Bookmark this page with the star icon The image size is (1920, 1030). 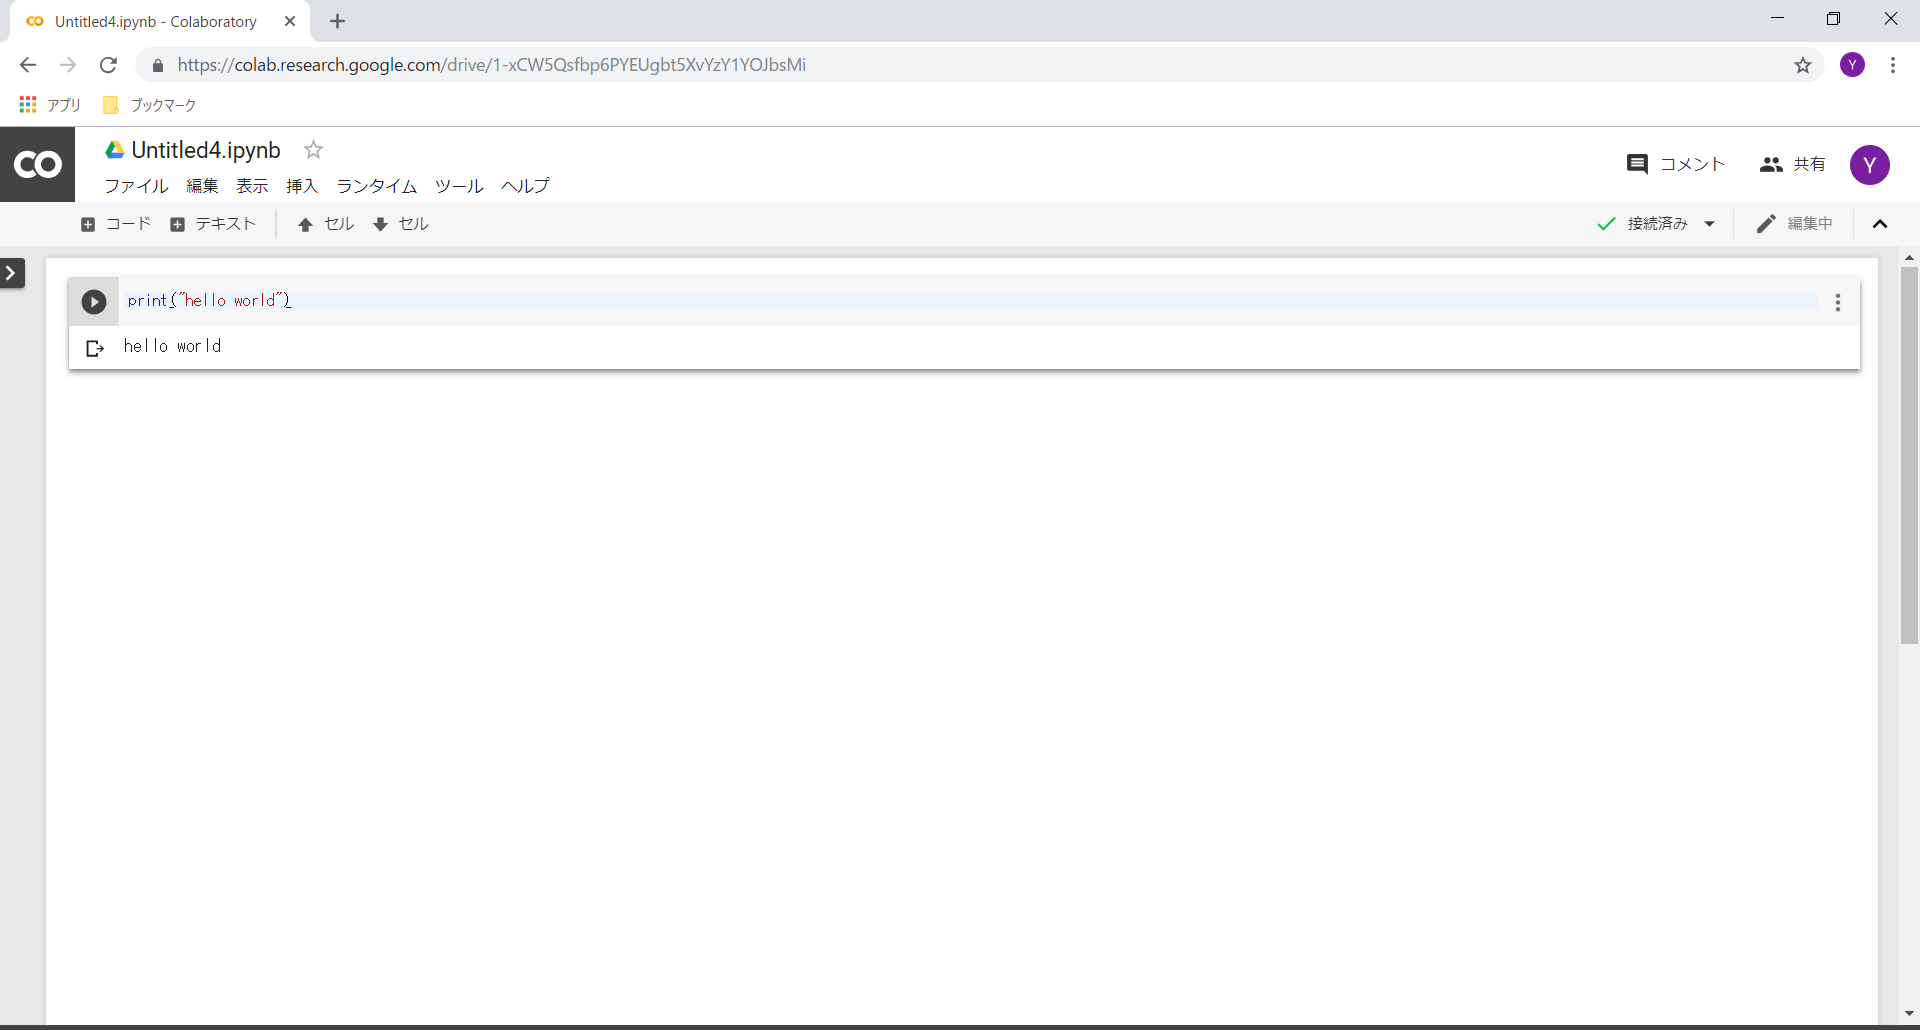pos(1803,65)
